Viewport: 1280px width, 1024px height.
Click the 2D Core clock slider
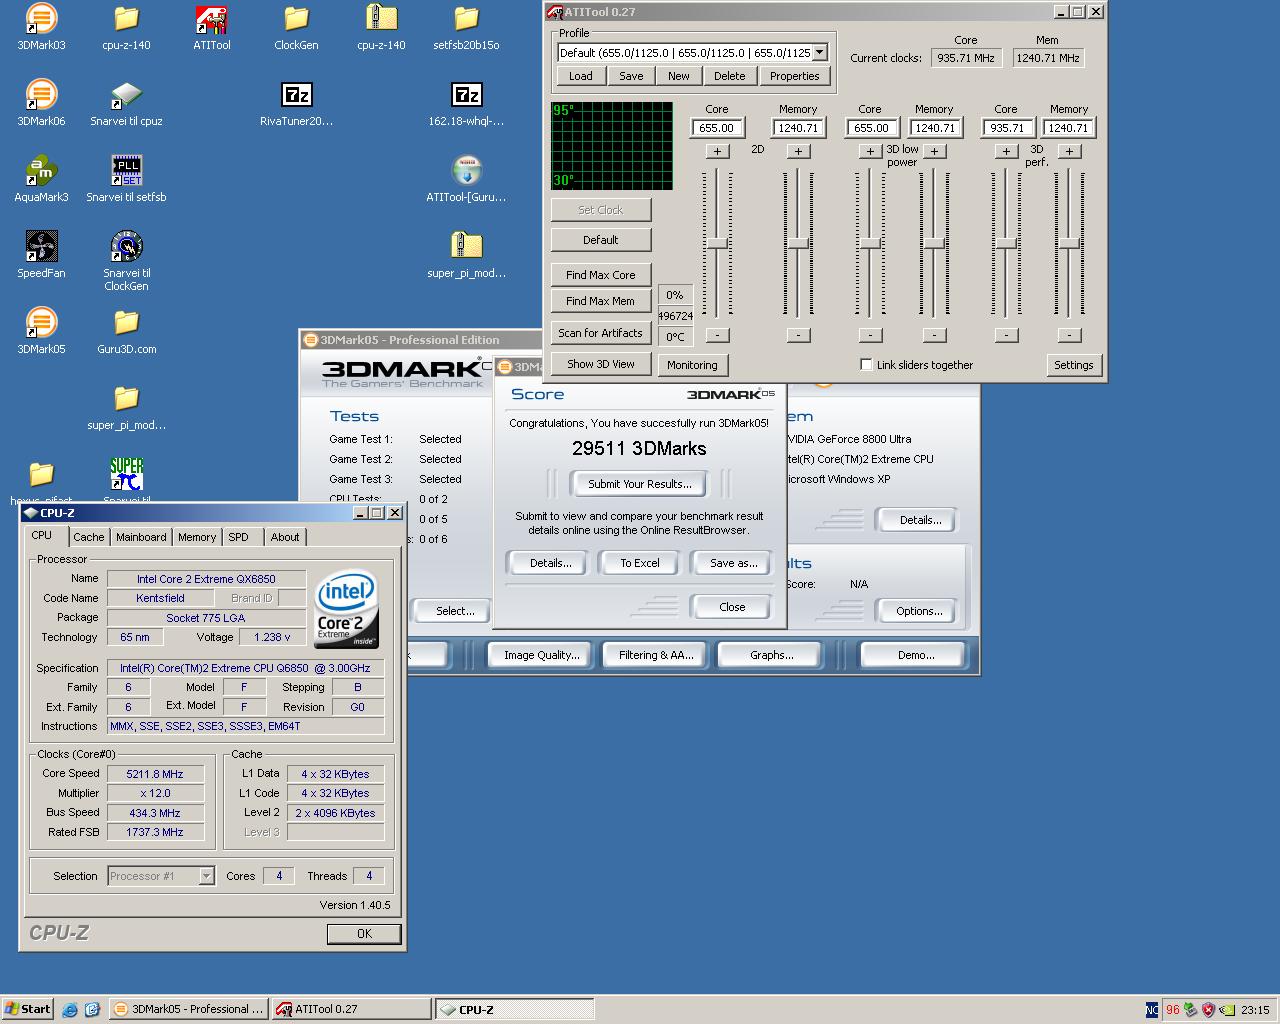(x=717, y=244)
